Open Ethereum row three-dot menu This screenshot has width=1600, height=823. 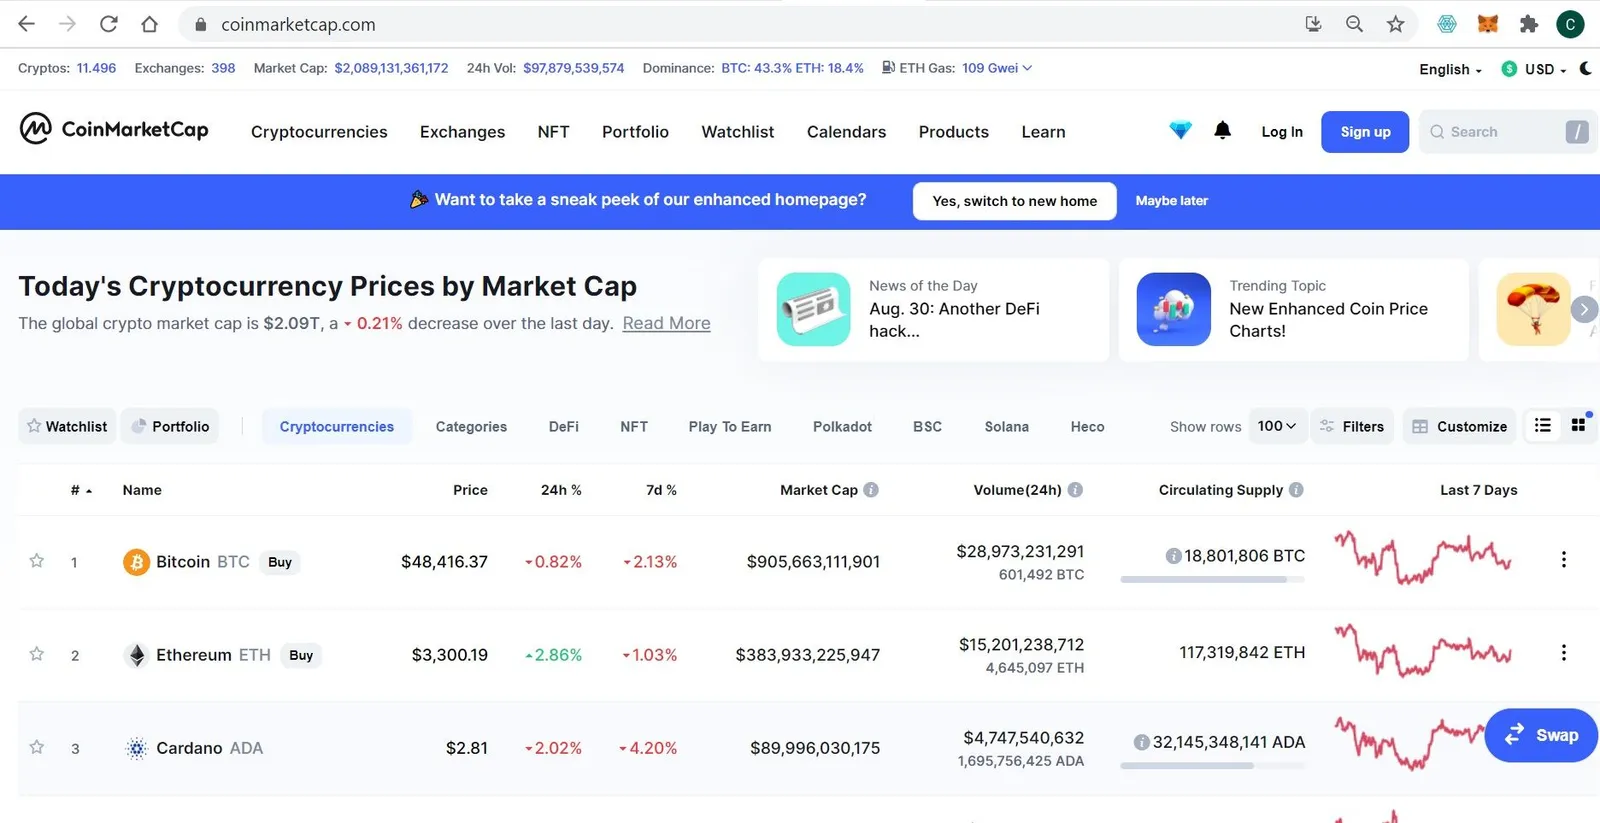1564,653
